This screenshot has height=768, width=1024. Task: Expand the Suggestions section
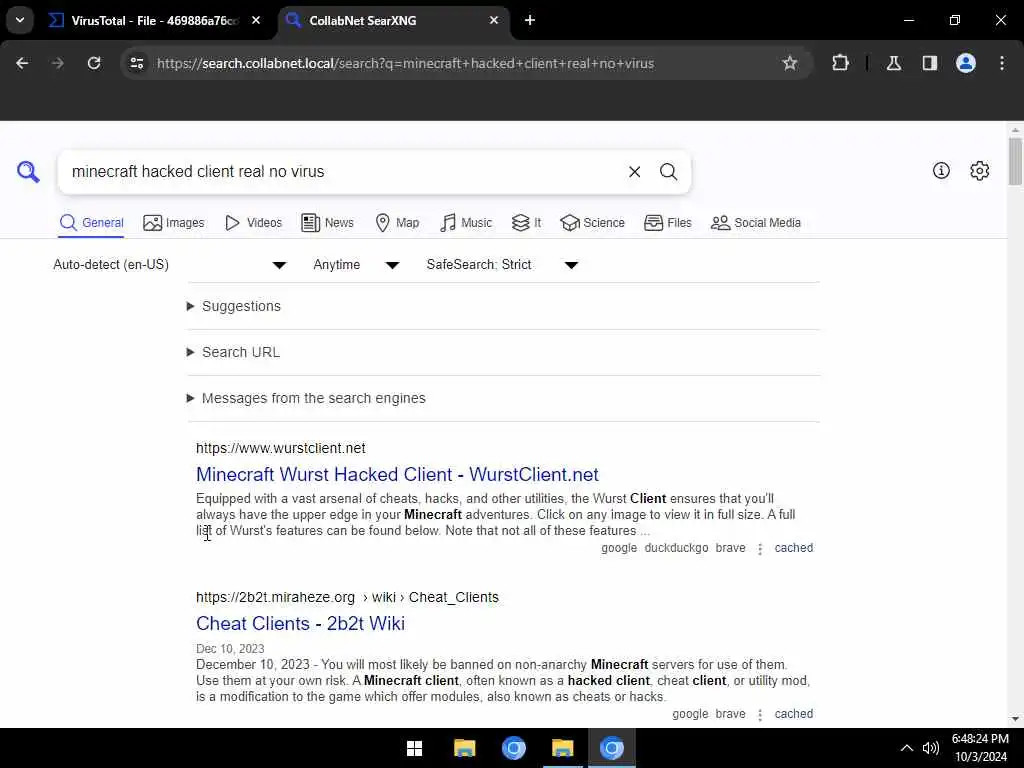234,306
